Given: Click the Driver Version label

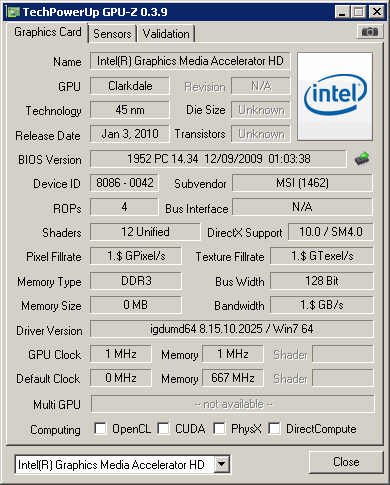Looking at the screenshot, I should click(49, 331).
